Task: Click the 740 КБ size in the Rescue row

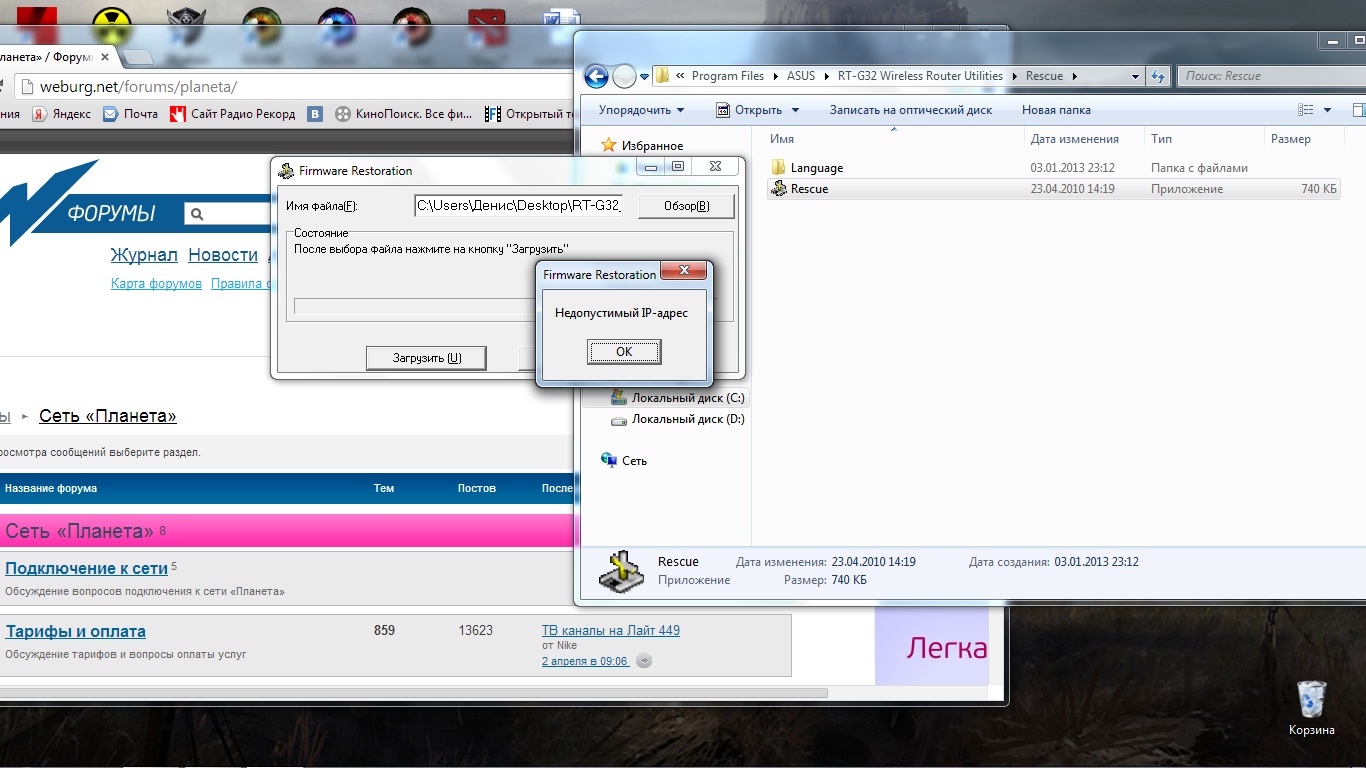Action: 1319,189
